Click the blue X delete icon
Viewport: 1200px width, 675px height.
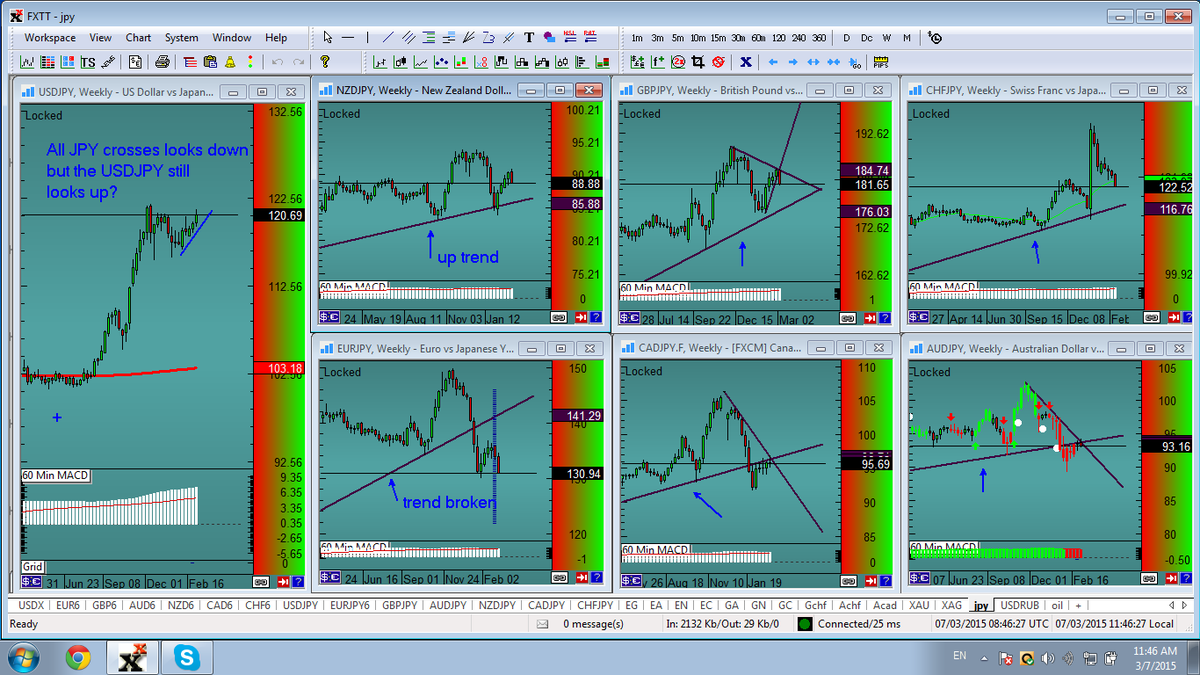point(746,62)
